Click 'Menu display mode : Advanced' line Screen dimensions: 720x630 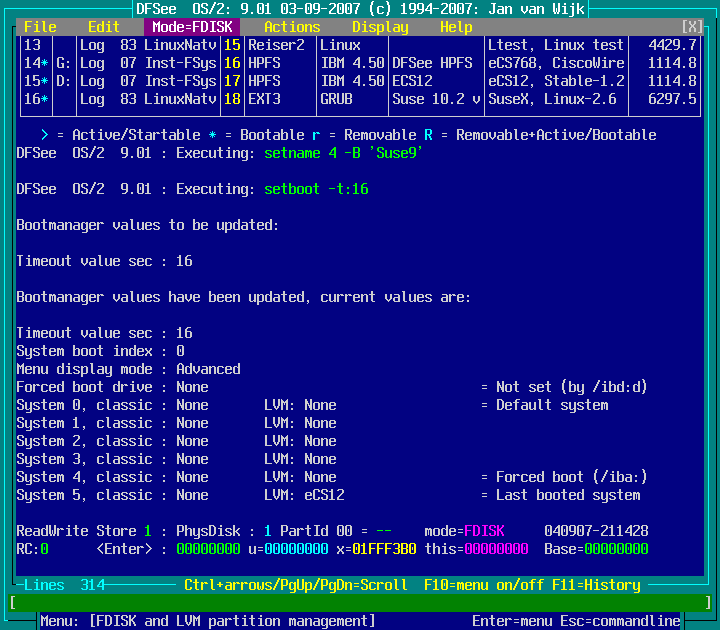click(129, 369)
